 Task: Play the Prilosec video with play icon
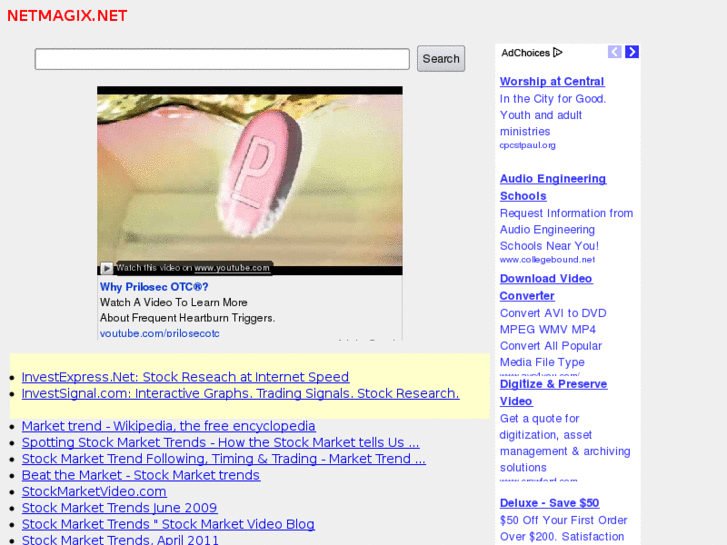point(106,268)
